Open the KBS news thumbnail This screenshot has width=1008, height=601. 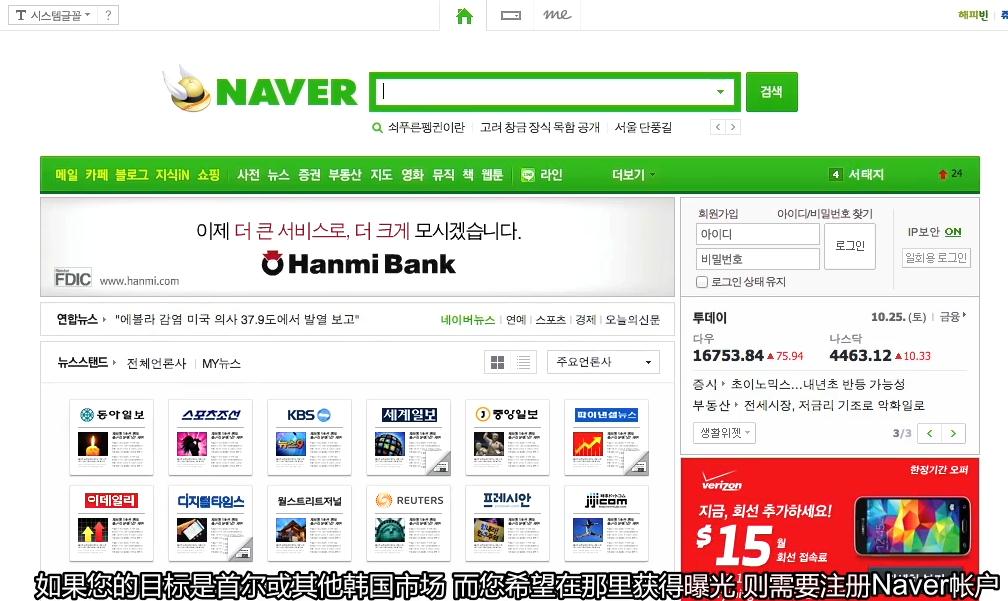[309, 437]
